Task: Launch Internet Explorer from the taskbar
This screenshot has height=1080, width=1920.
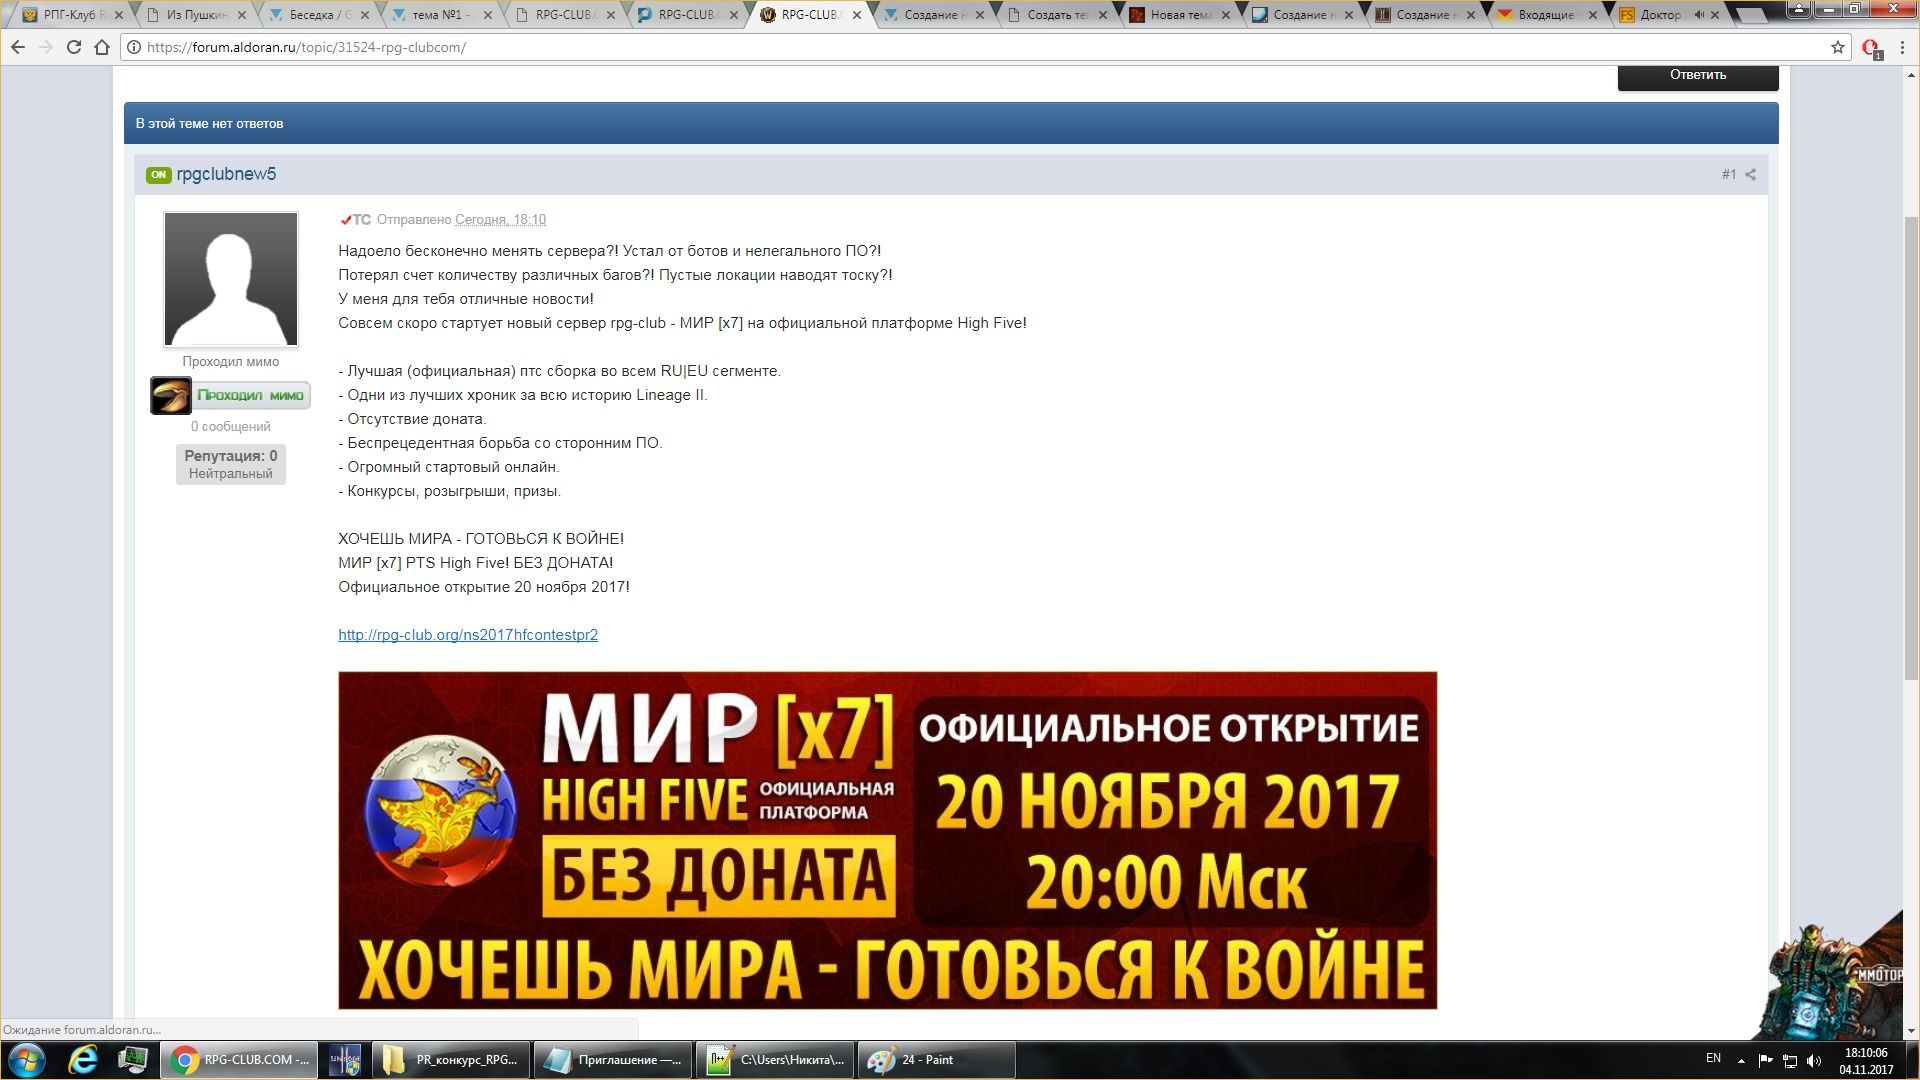Action: coord(82,1060)
